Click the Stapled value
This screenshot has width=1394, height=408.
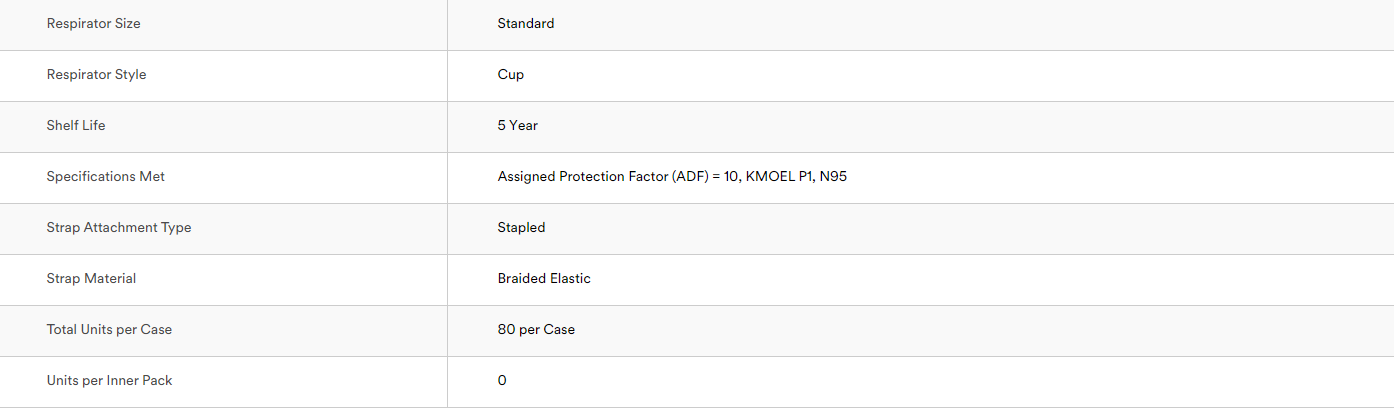click(521, 228)
